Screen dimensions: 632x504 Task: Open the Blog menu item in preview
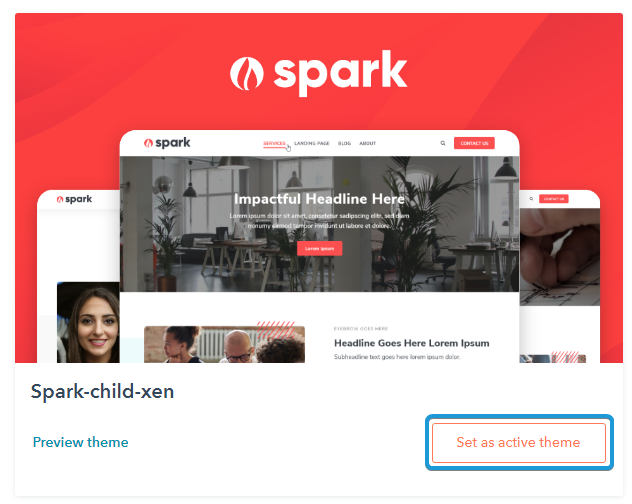point(344,144)
